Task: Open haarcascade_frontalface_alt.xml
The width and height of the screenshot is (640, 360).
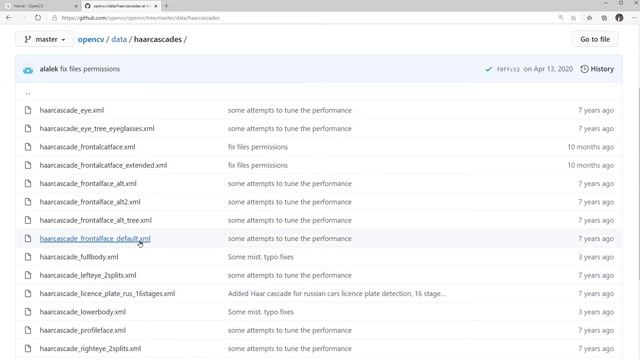Action: tap(88, 184)
